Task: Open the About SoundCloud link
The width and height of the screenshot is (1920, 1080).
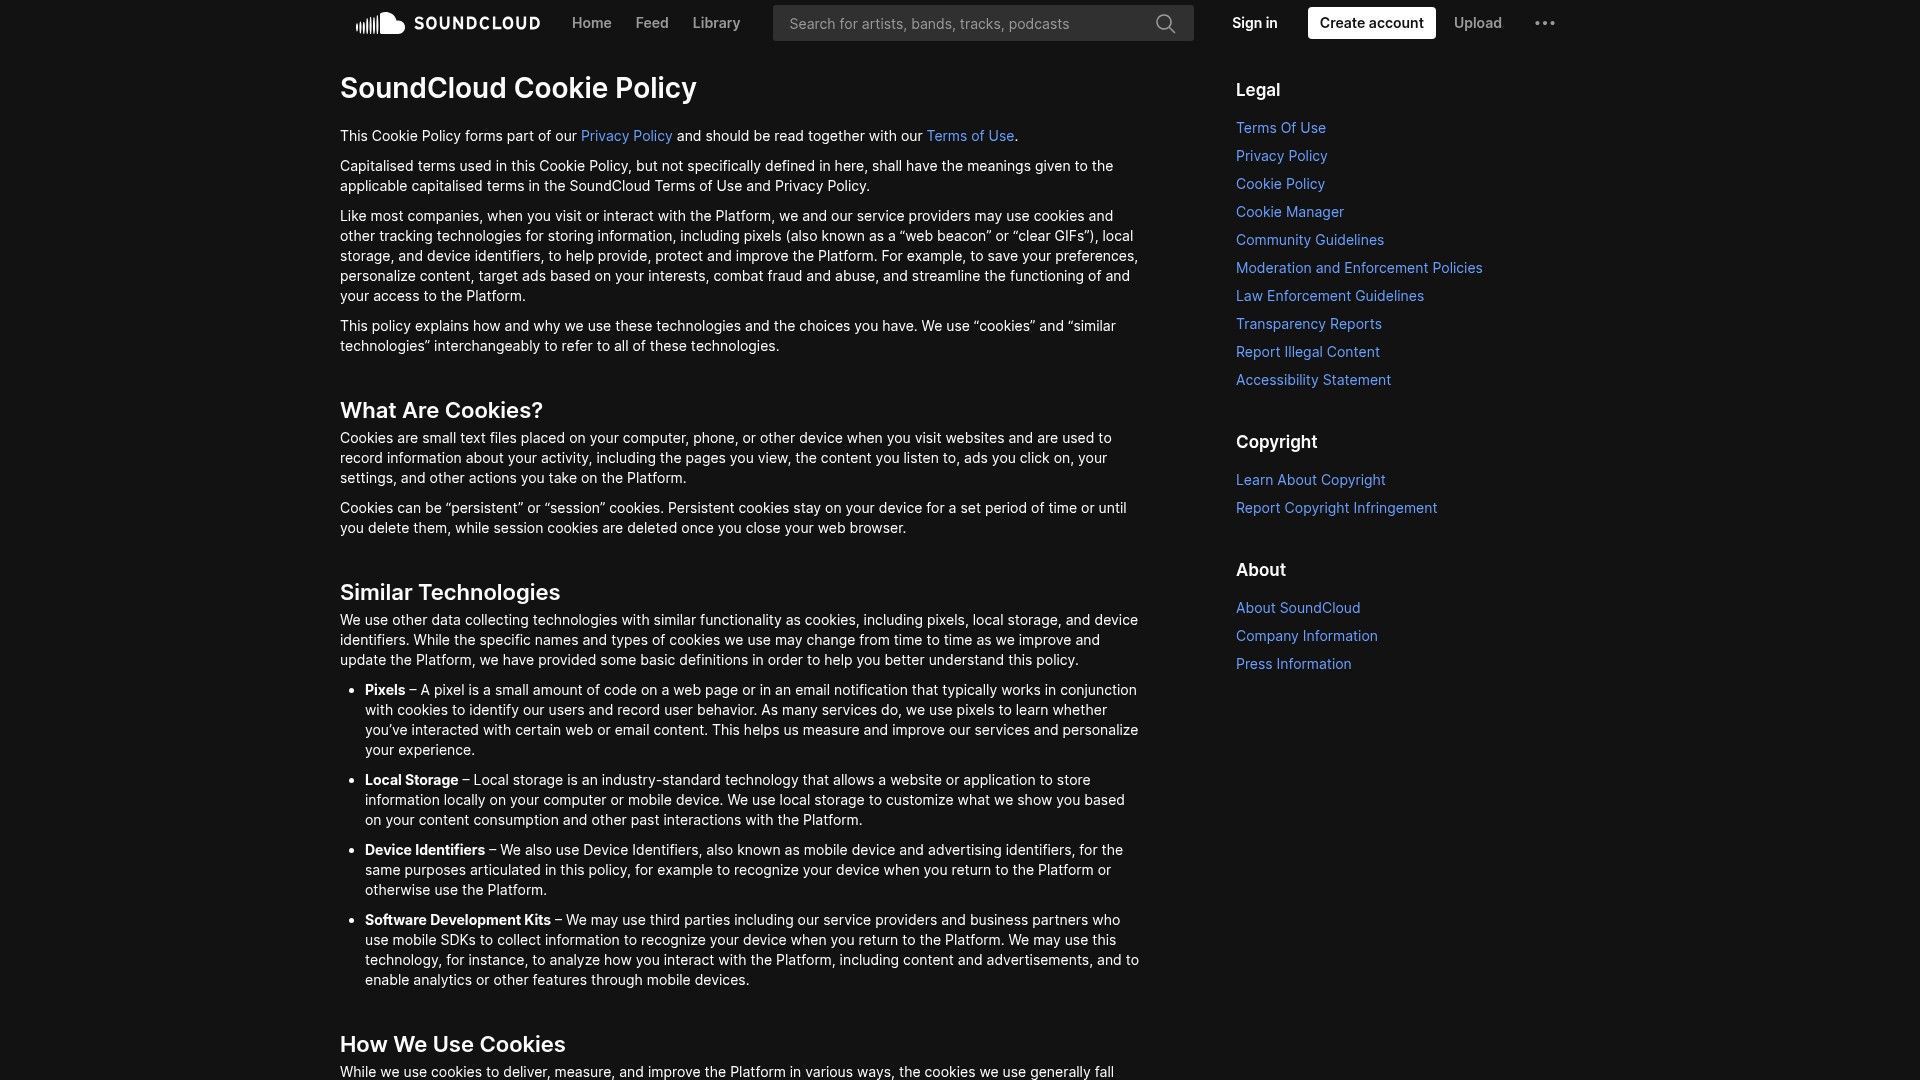Action: point(1298,608)
